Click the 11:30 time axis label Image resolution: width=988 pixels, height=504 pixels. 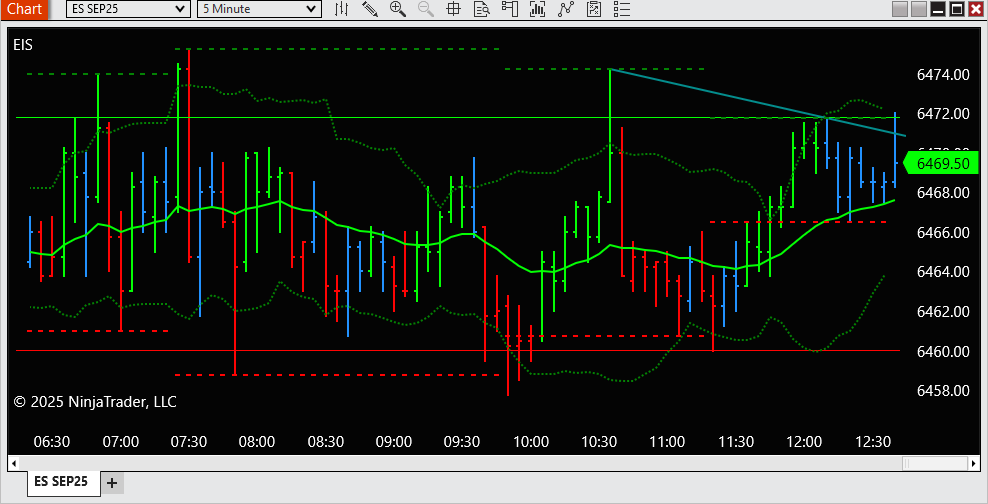tap(735, 442)
